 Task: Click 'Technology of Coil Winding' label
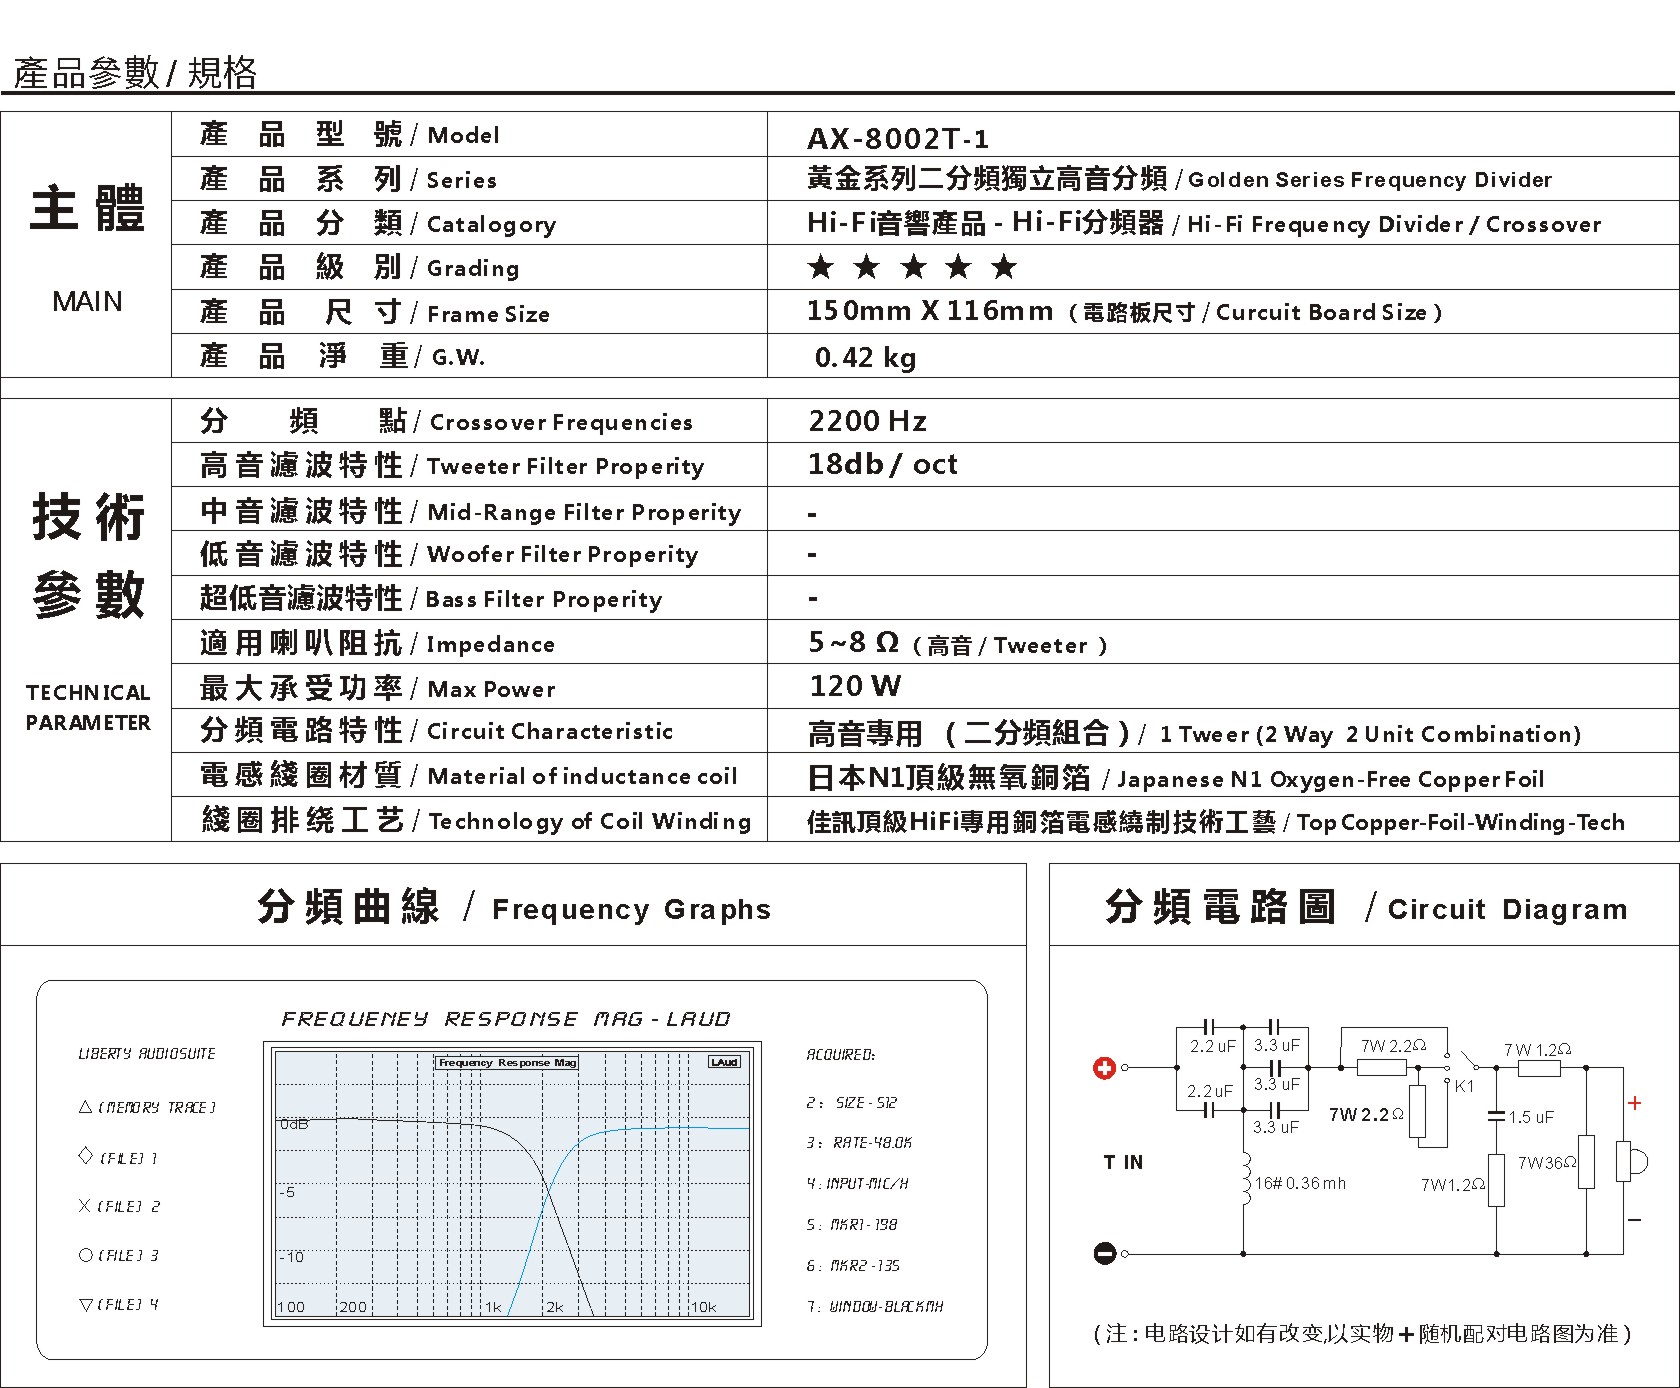(x=590, y=821)
